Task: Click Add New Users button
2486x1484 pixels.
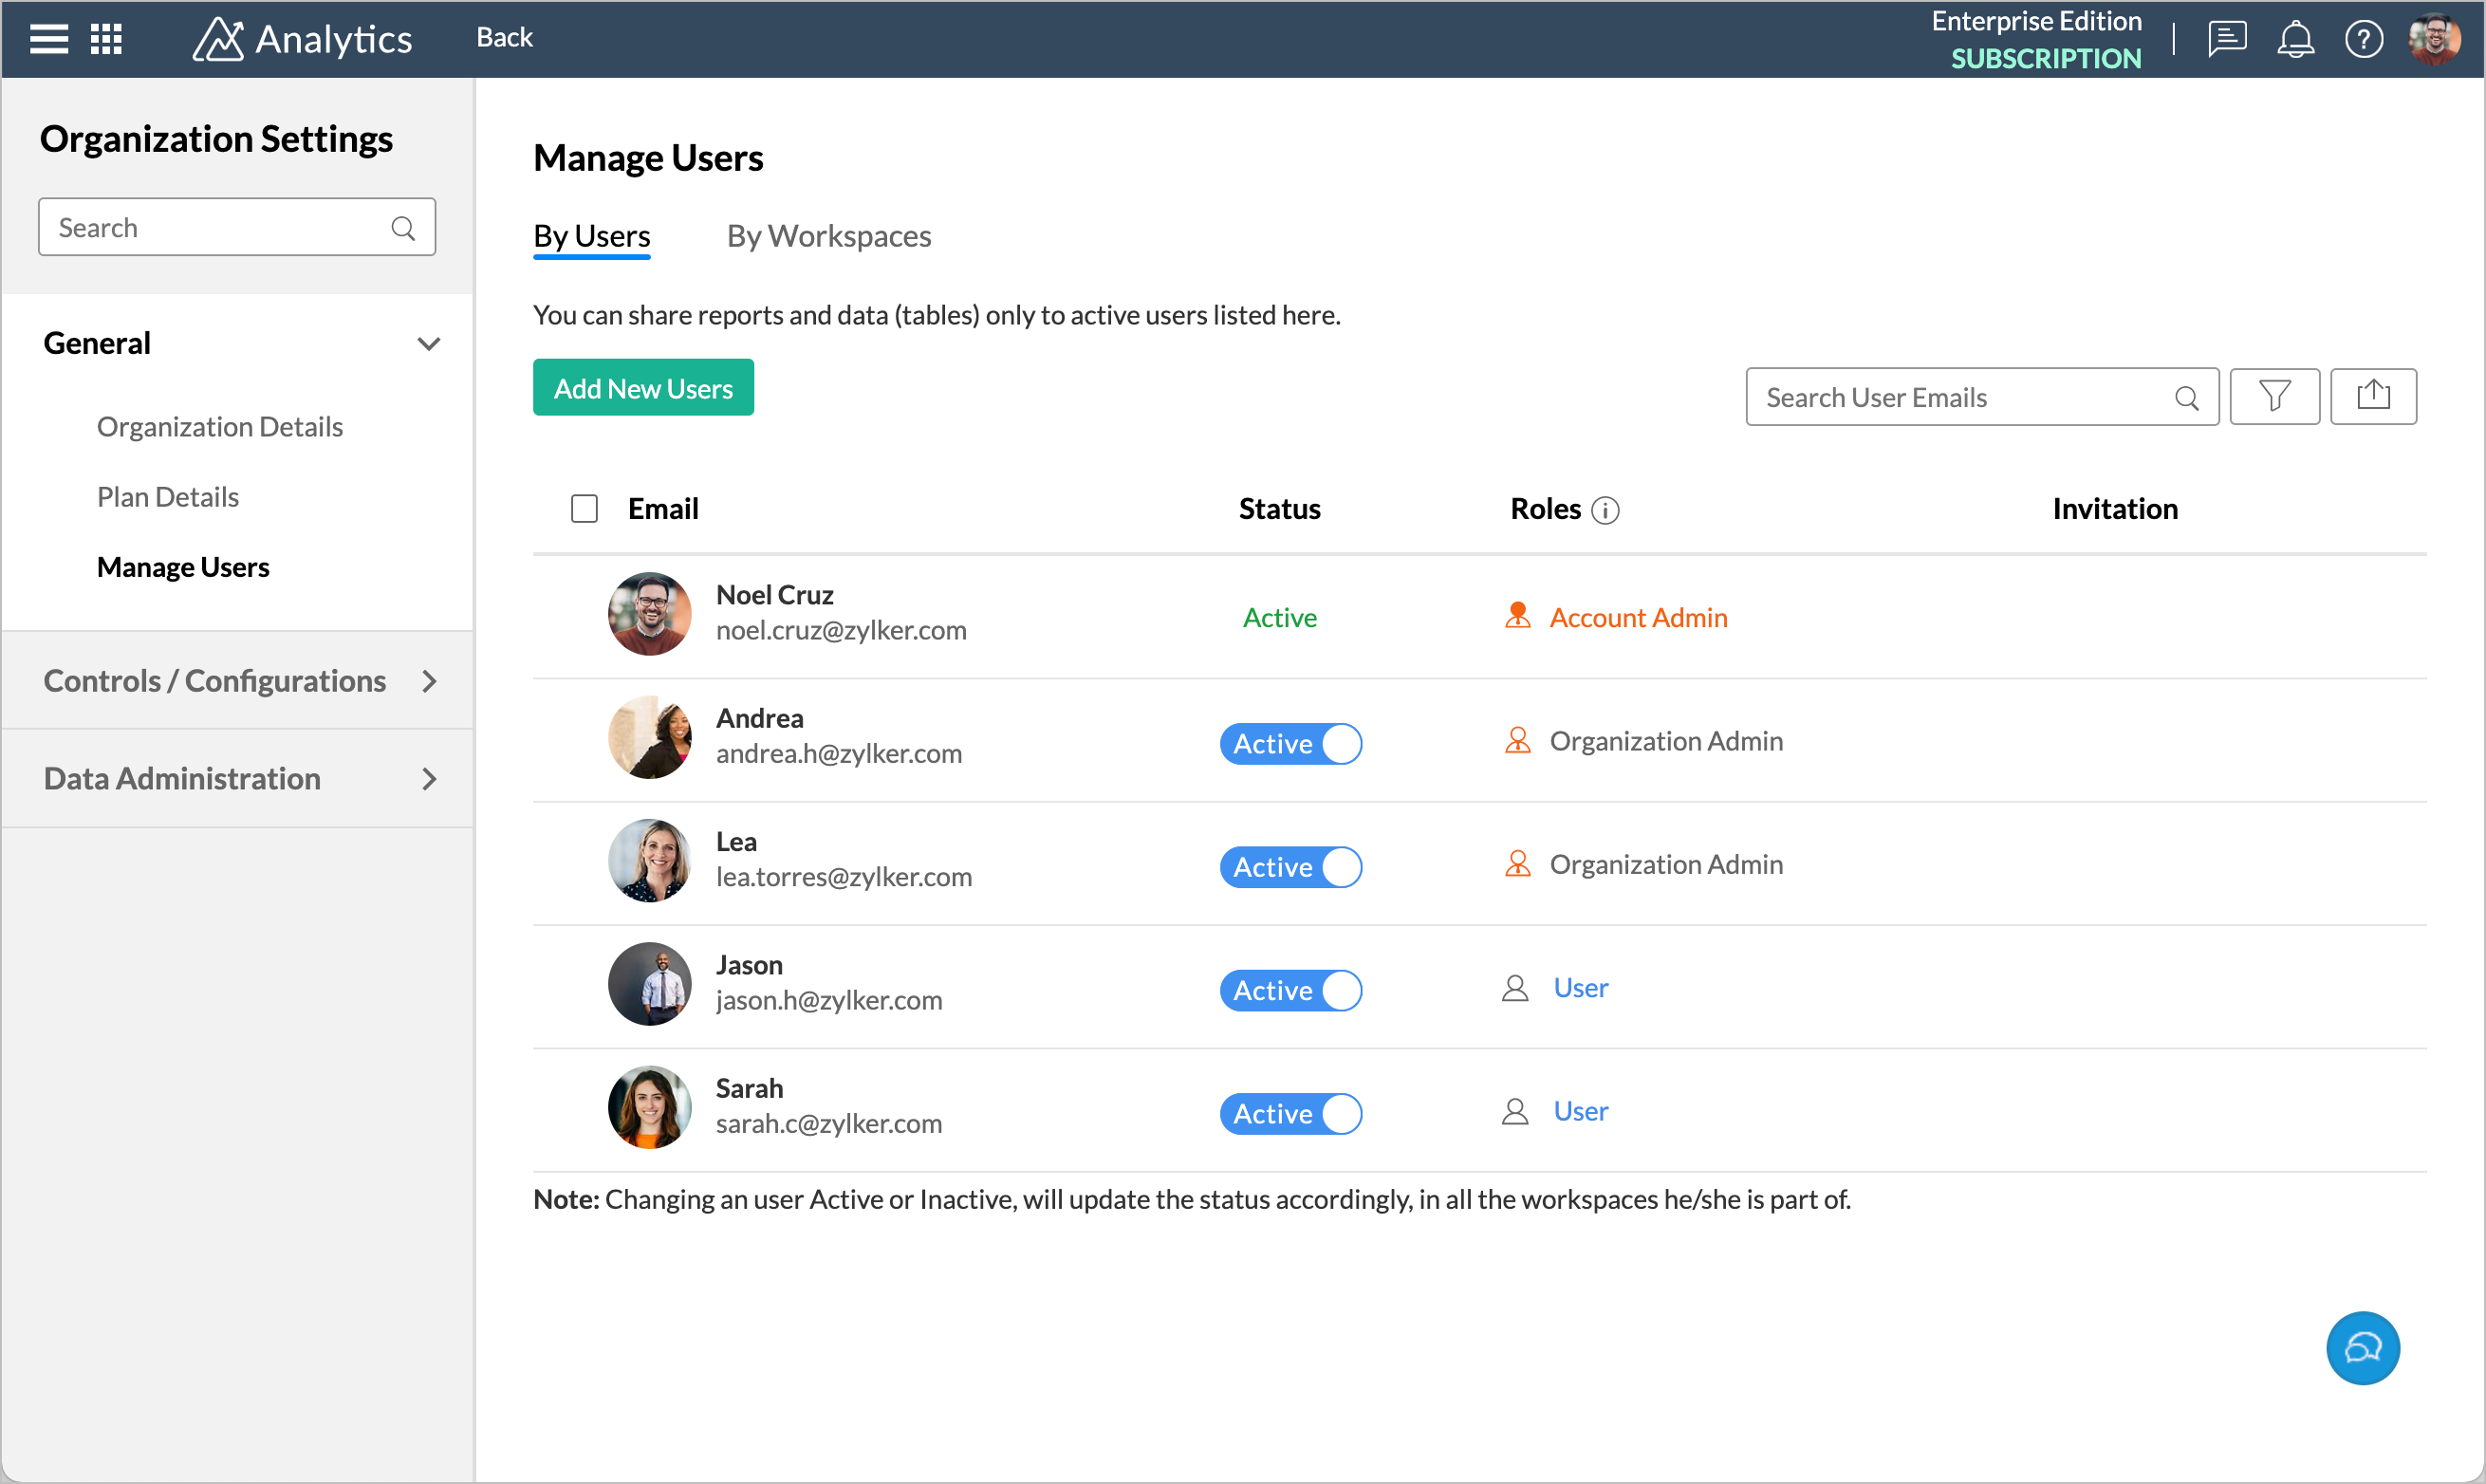Action: 643,389
